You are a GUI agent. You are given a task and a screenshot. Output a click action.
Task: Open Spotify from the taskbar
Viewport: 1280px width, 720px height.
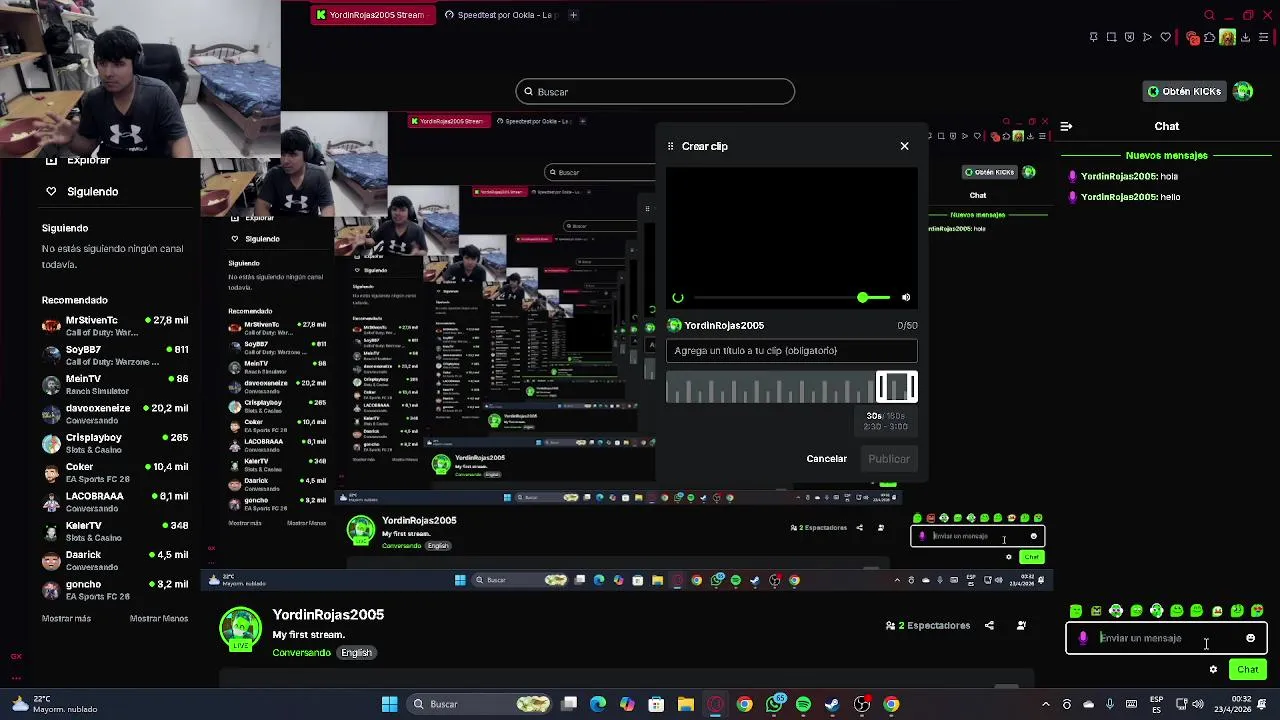(x=803, y=705)
